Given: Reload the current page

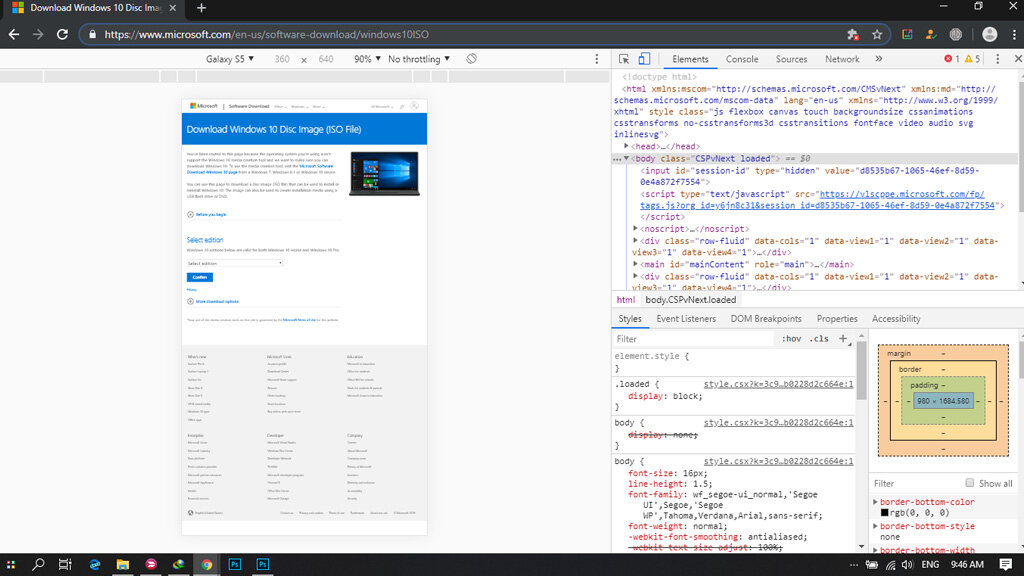Looking at the screenshot, I should (x=62, y=35).
